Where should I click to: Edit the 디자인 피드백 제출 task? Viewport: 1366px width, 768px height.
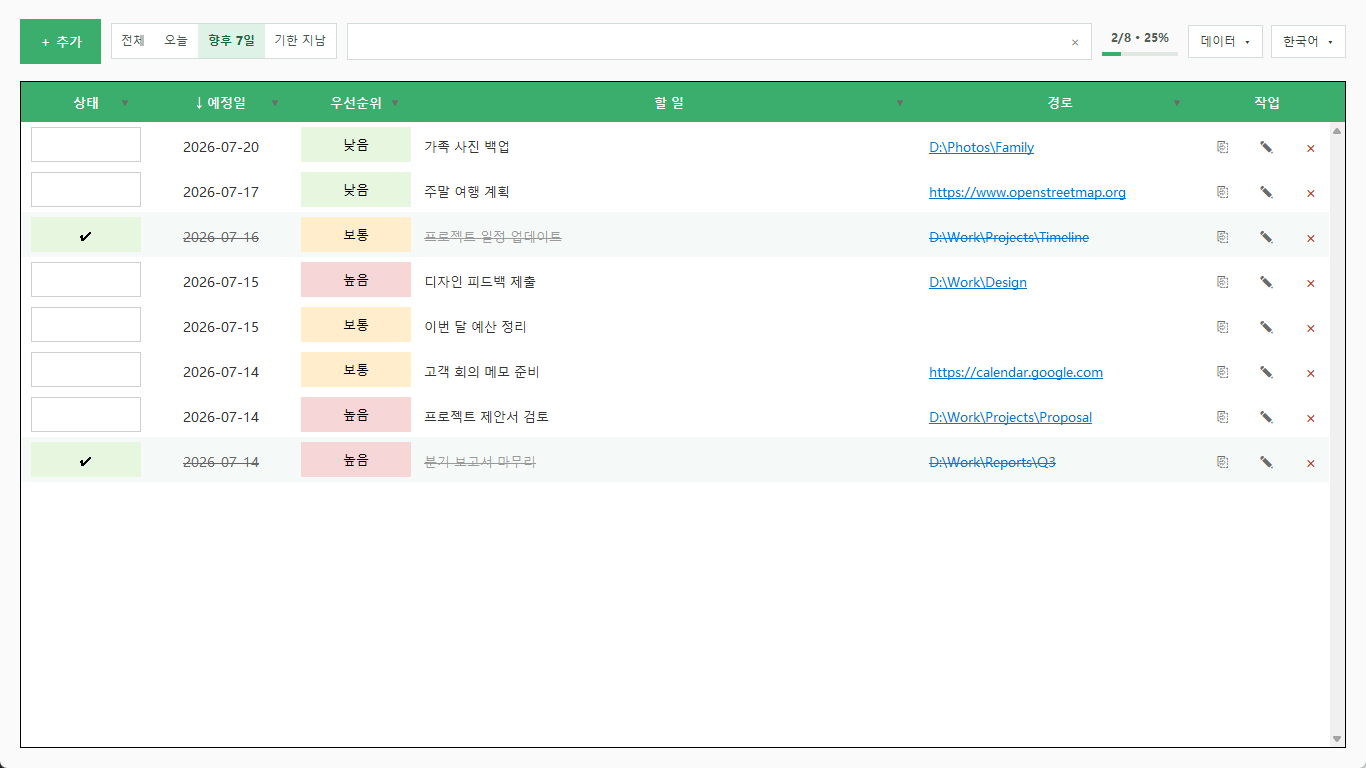(x=1266, y=282)
